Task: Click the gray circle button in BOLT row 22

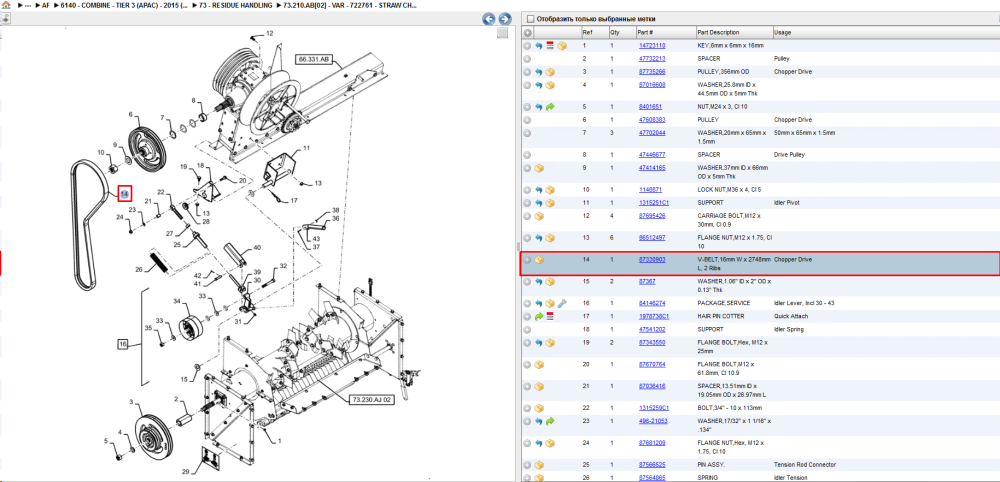Action: click(x=527, y=408)
